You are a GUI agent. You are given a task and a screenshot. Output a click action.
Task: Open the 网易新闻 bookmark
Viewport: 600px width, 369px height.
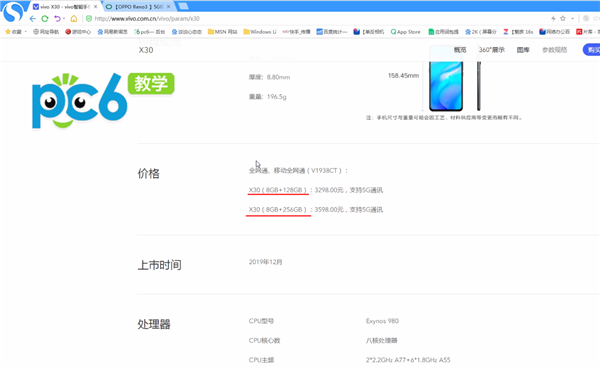112,32
